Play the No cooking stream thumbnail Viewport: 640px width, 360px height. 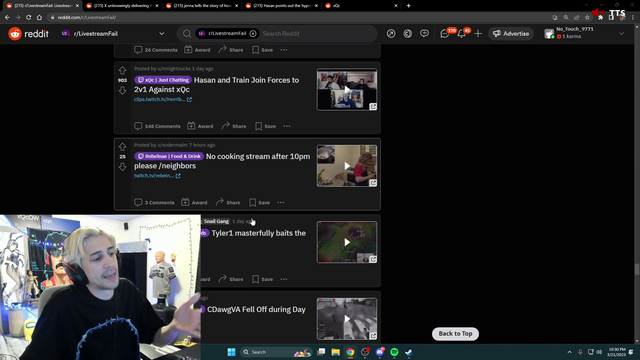click(x=347, y=166)
